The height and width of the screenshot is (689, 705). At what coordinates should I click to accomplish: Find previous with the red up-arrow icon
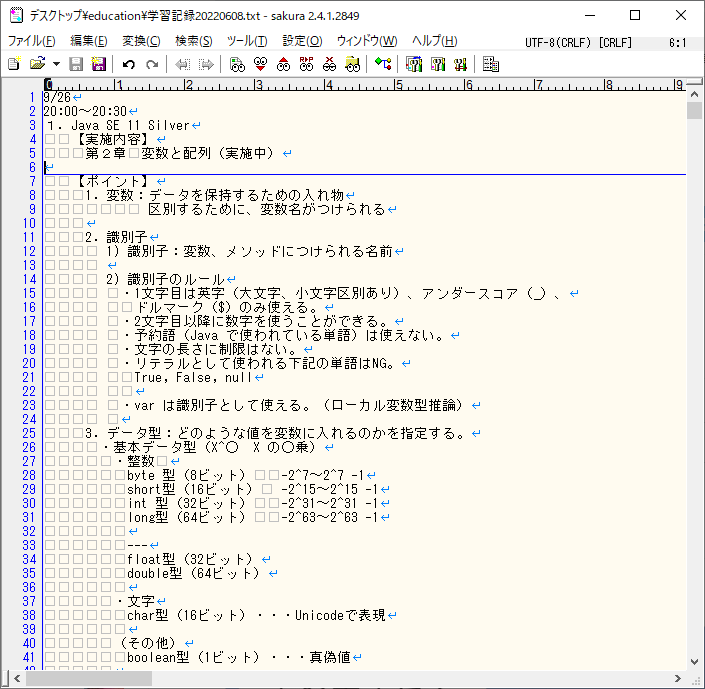tap(283, 65)
